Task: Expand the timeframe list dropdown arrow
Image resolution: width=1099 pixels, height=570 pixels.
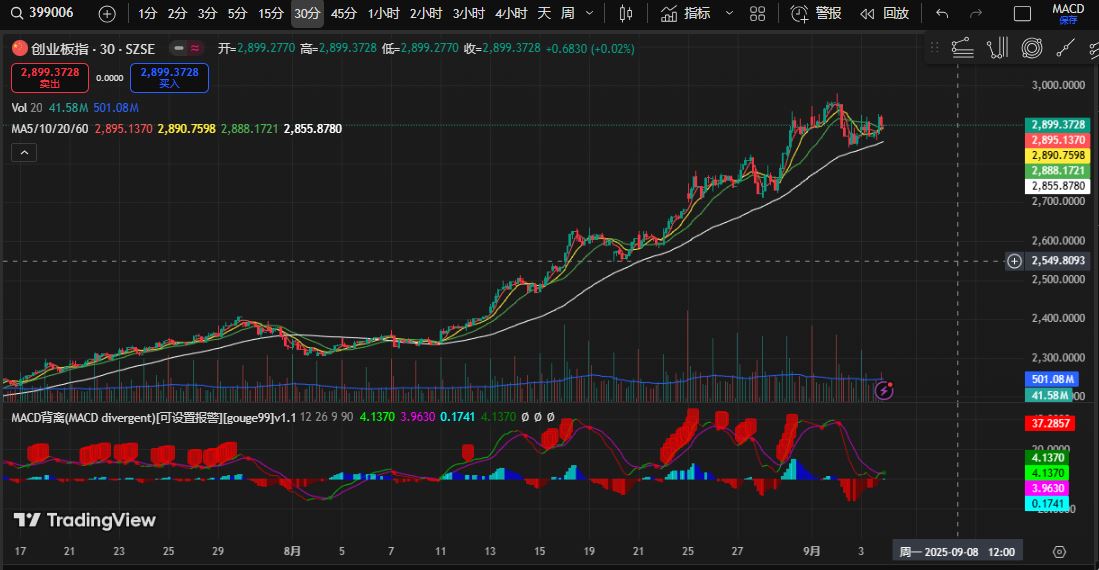Action: (x=589, y=13)
